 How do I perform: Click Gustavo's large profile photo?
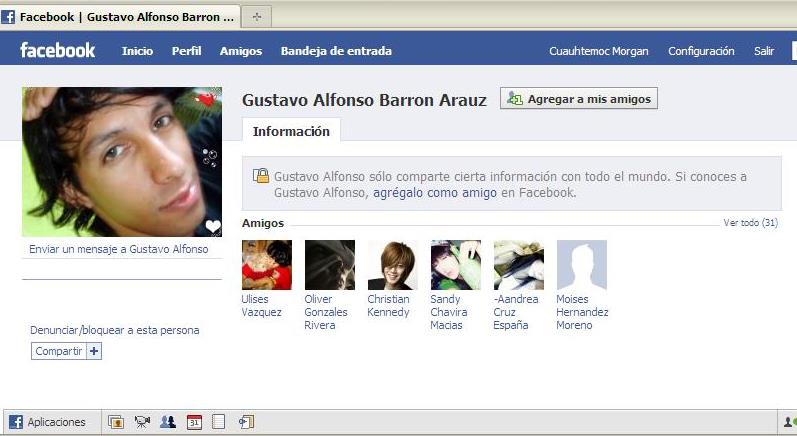tap(122, 162)
